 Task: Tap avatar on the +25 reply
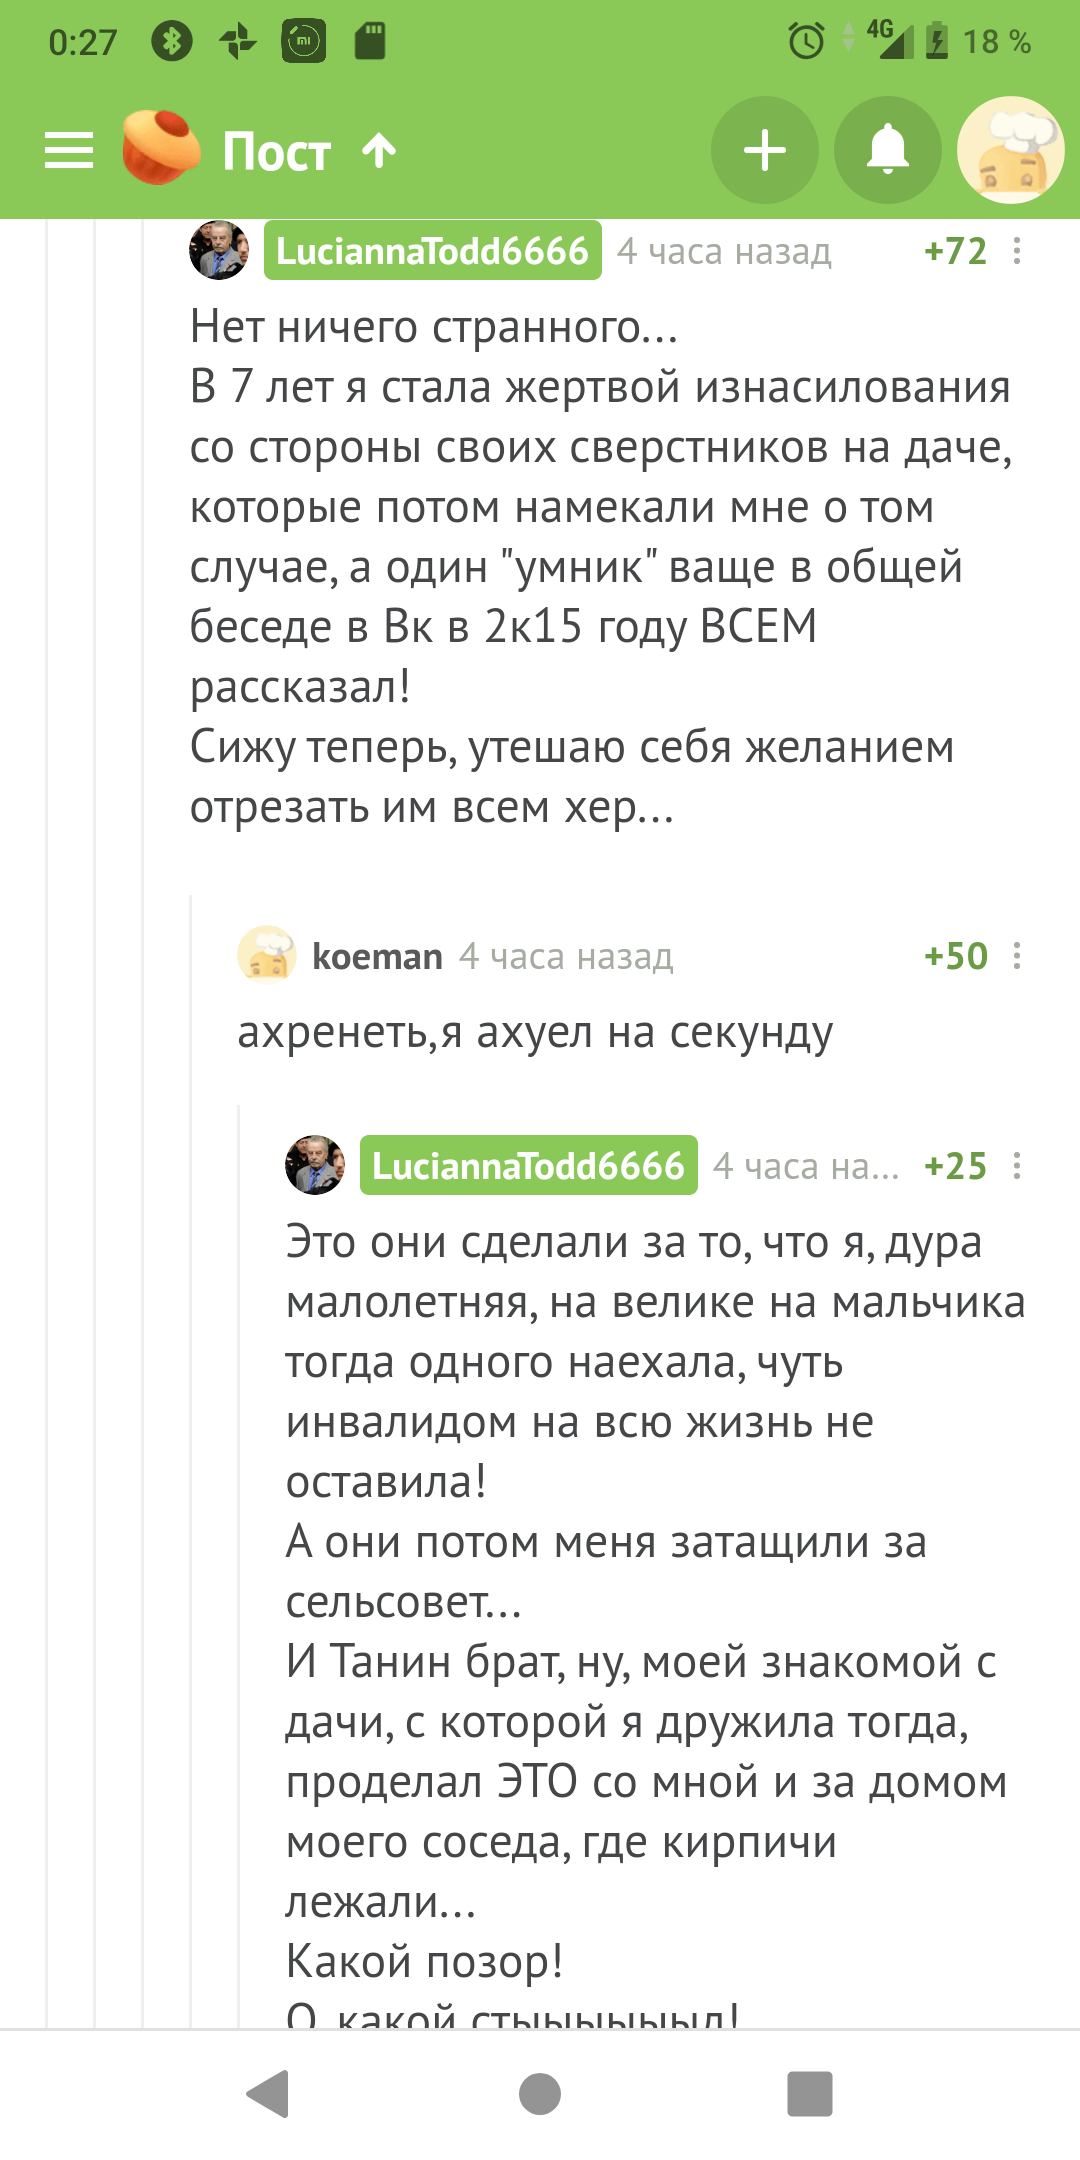coord(315,1165)
